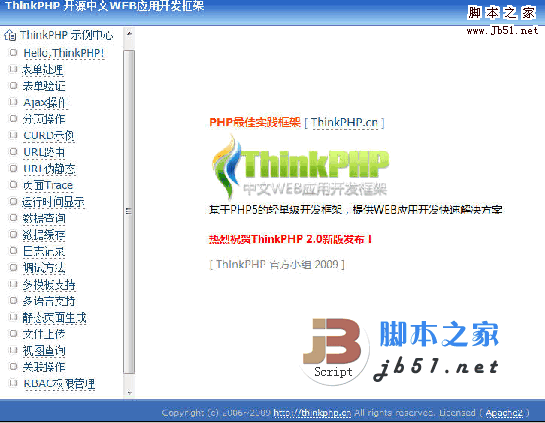The width and height of the screenshot is (545, 423).
Task: Select the 视图查询 link
Action: pos(44,350)
